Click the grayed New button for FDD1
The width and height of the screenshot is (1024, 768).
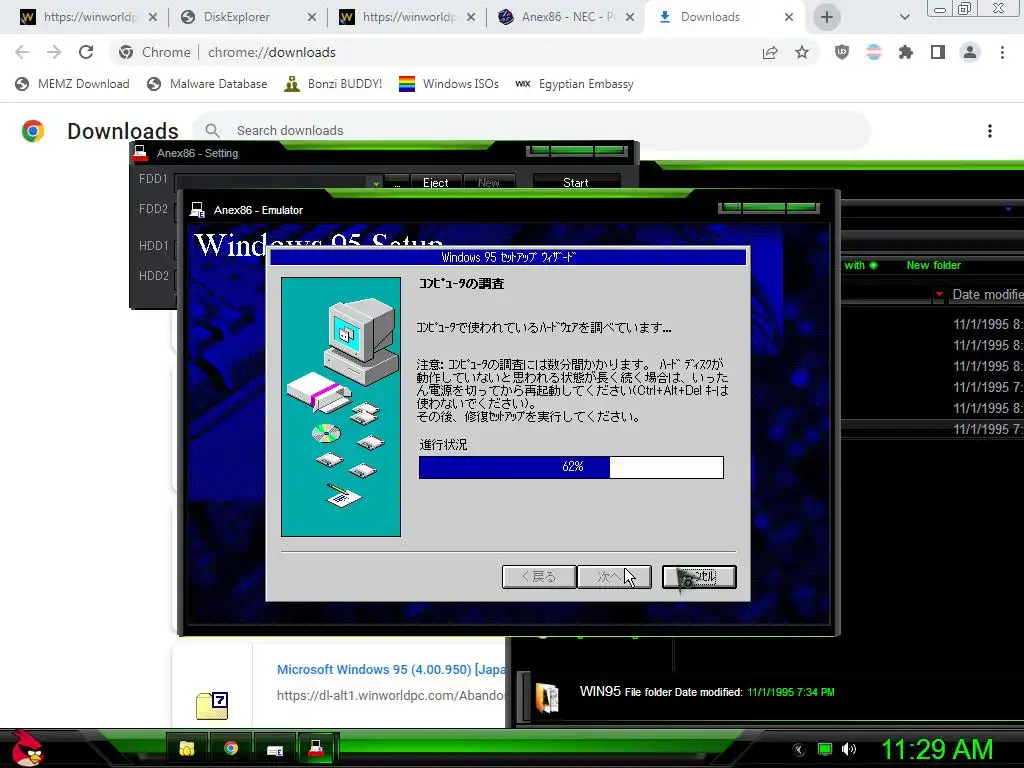click(488, 183)
